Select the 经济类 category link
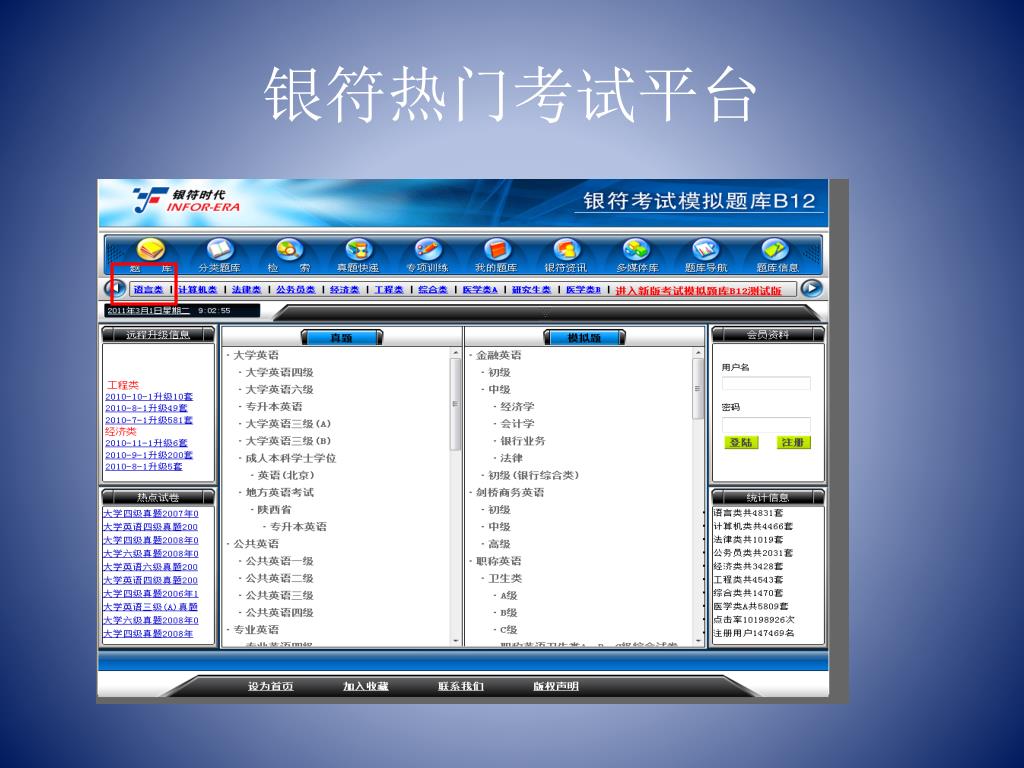 tap(344, 289)
